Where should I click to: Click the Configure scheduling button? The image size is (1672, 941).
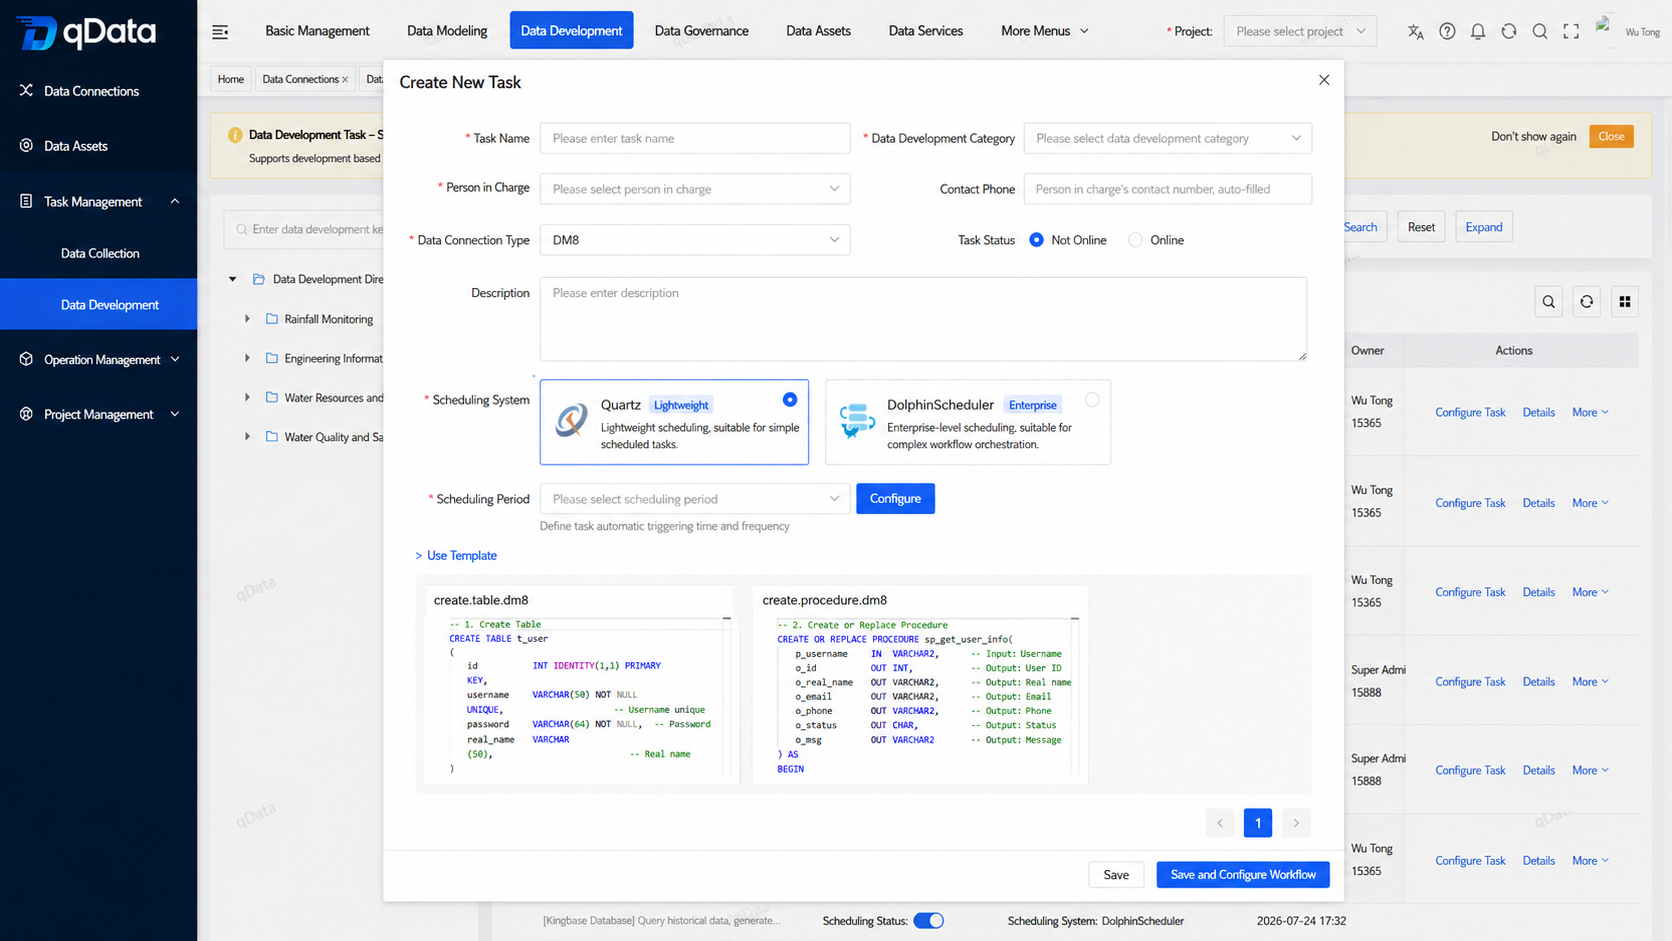click(x=895, y=499)
